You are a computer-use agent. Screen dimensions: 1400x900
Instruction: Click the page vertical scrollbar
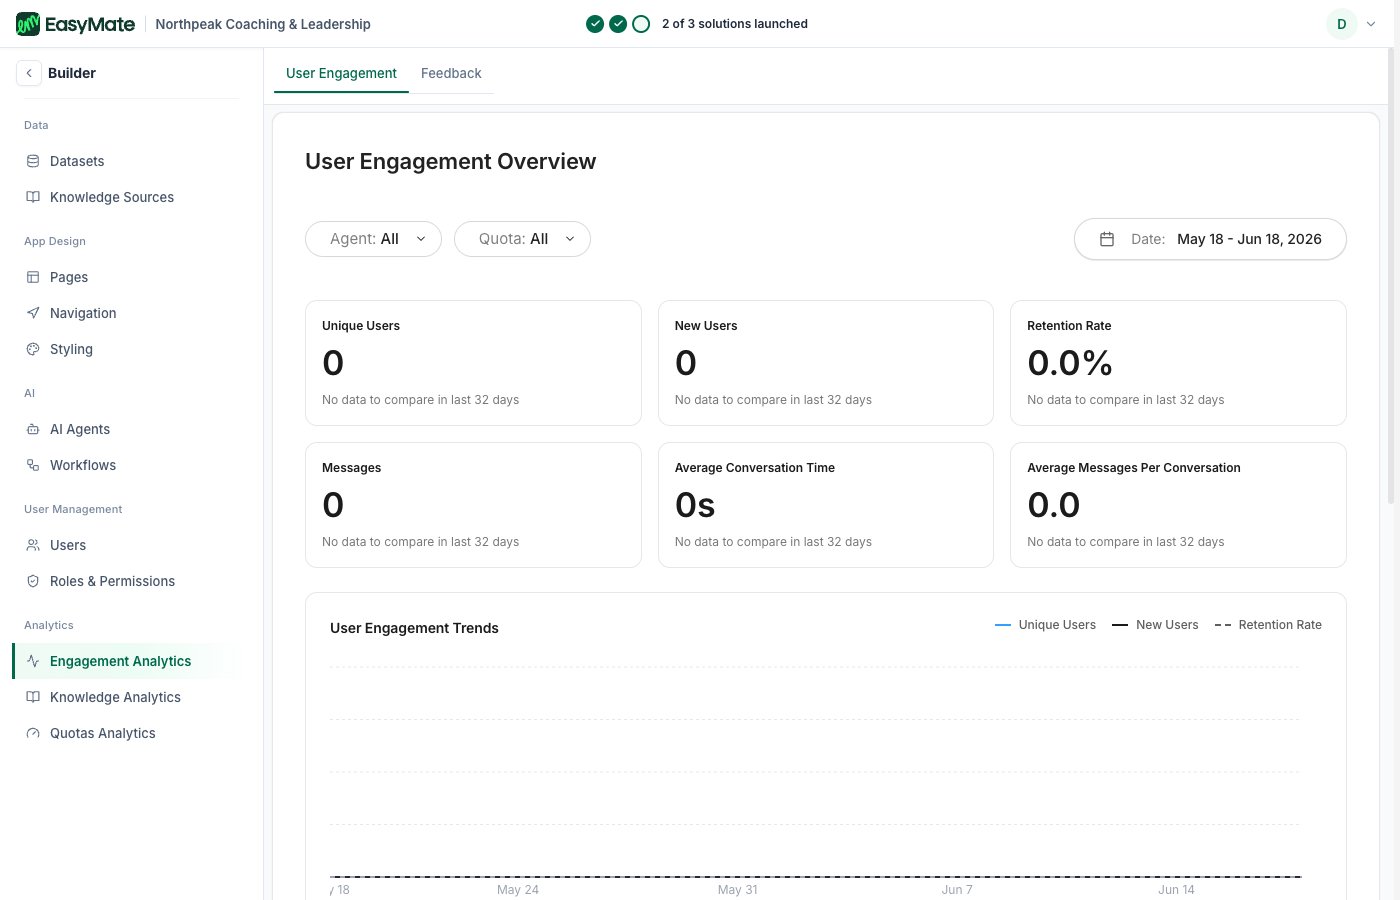pyautogui.click(x=1392, y=276)
